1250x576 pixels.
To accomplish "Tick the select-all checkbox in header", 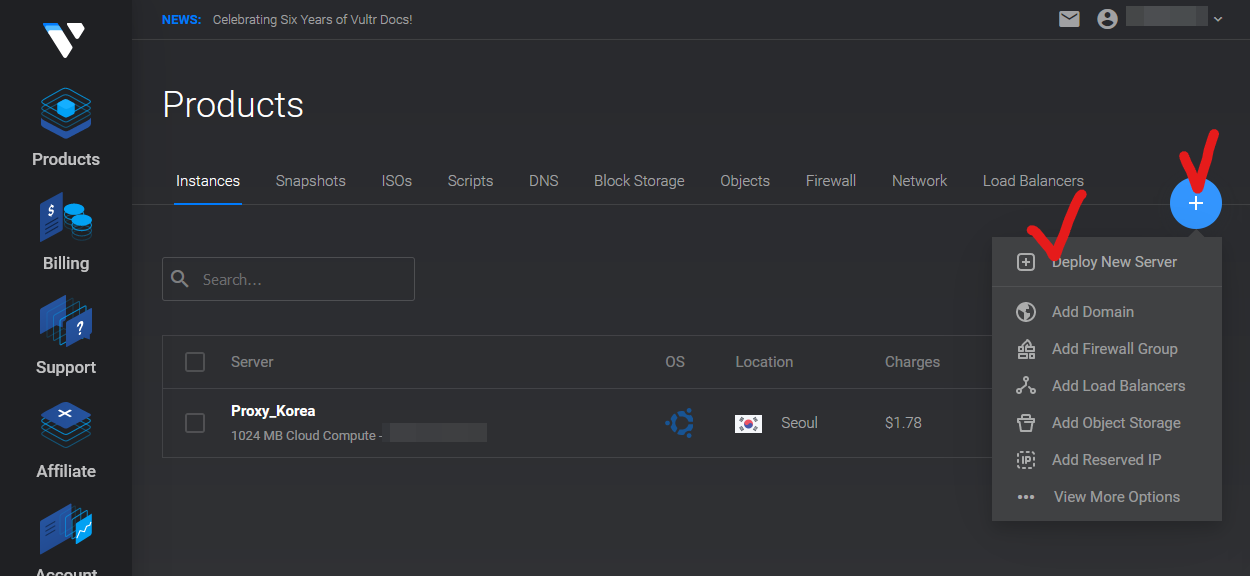I will coord(195,362).
